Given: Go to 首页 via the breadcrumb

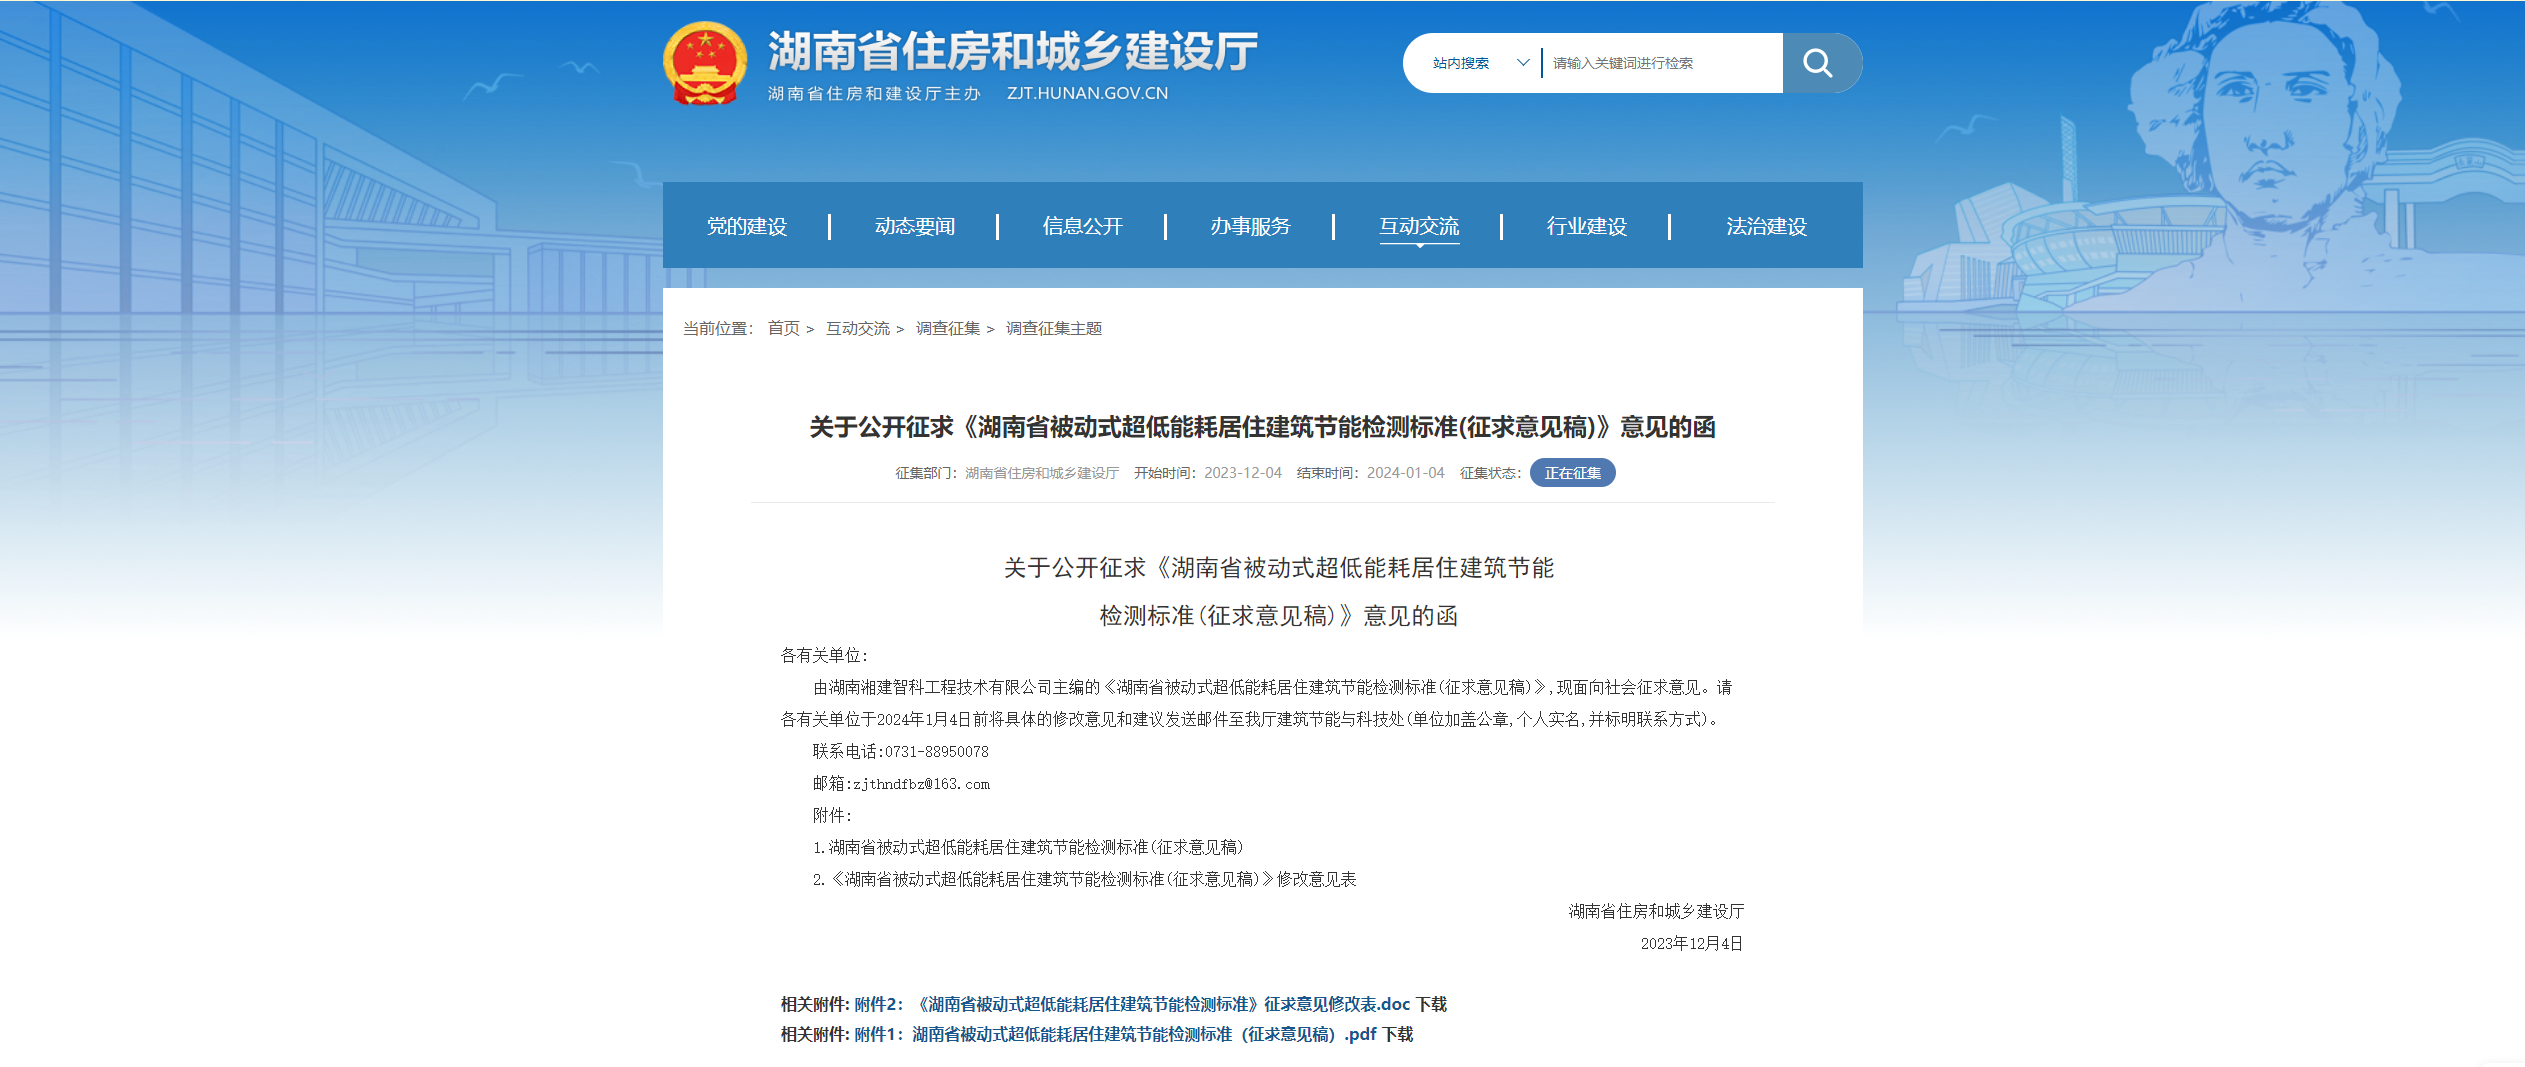Looking at the screenshot, I should tap(785, 328).
